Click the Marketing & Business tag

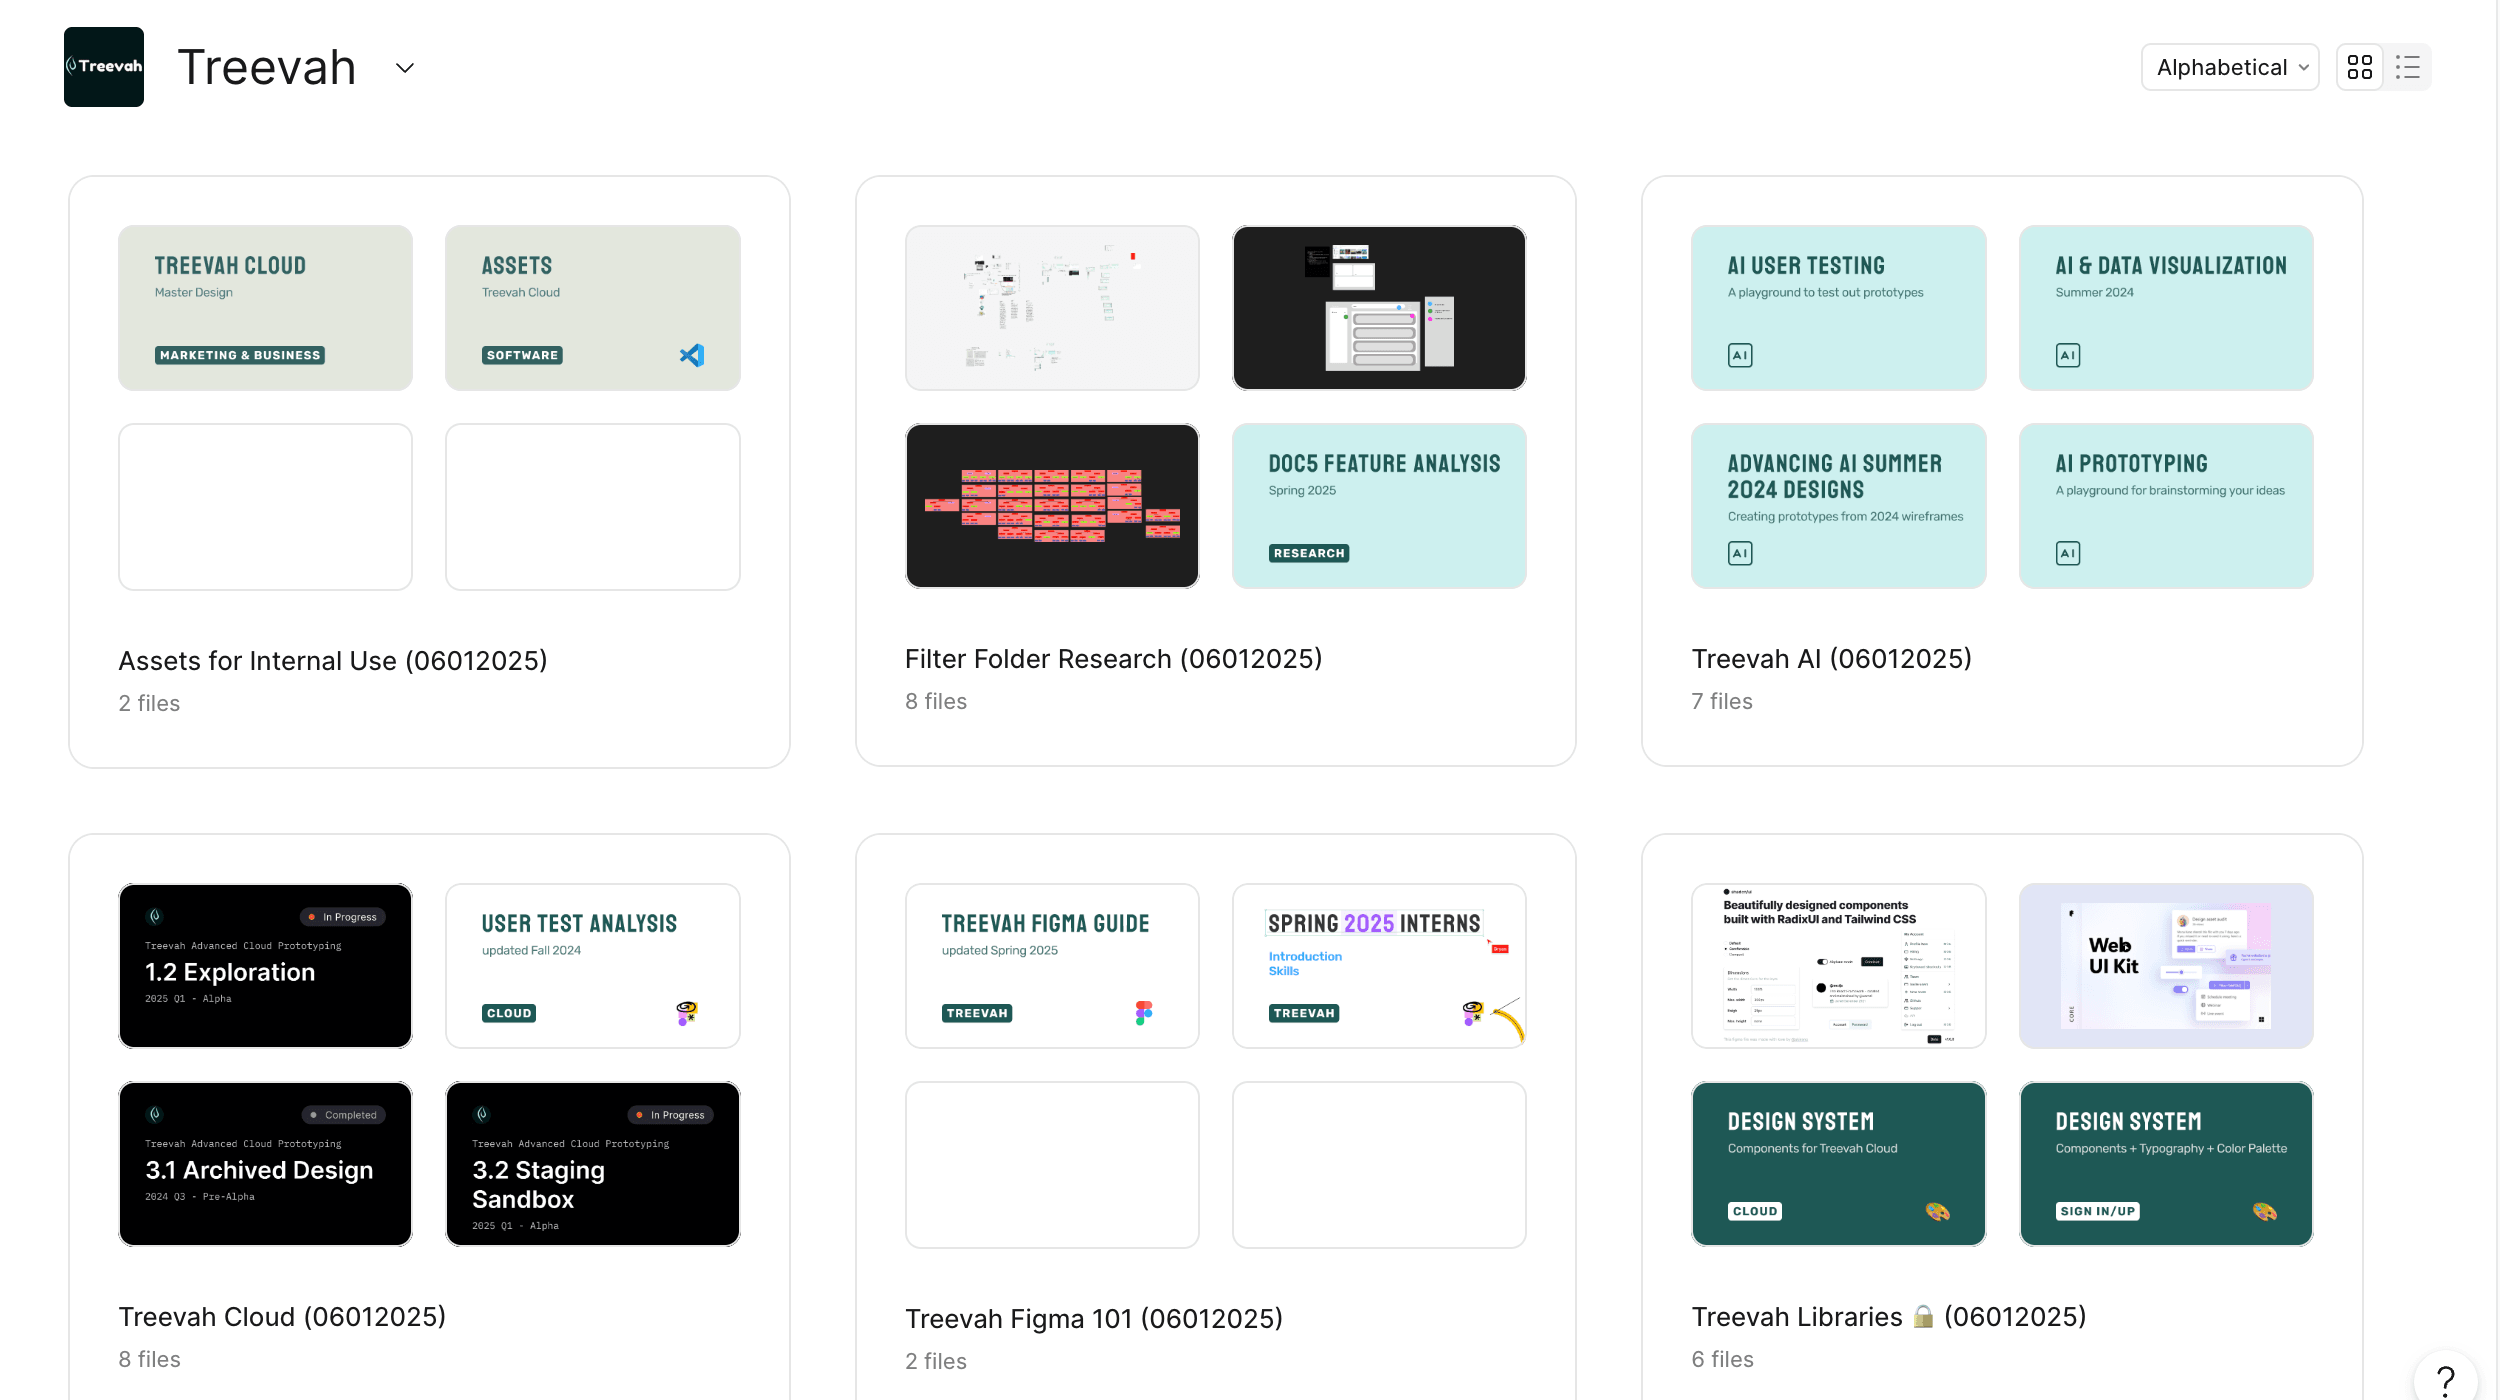240,355
